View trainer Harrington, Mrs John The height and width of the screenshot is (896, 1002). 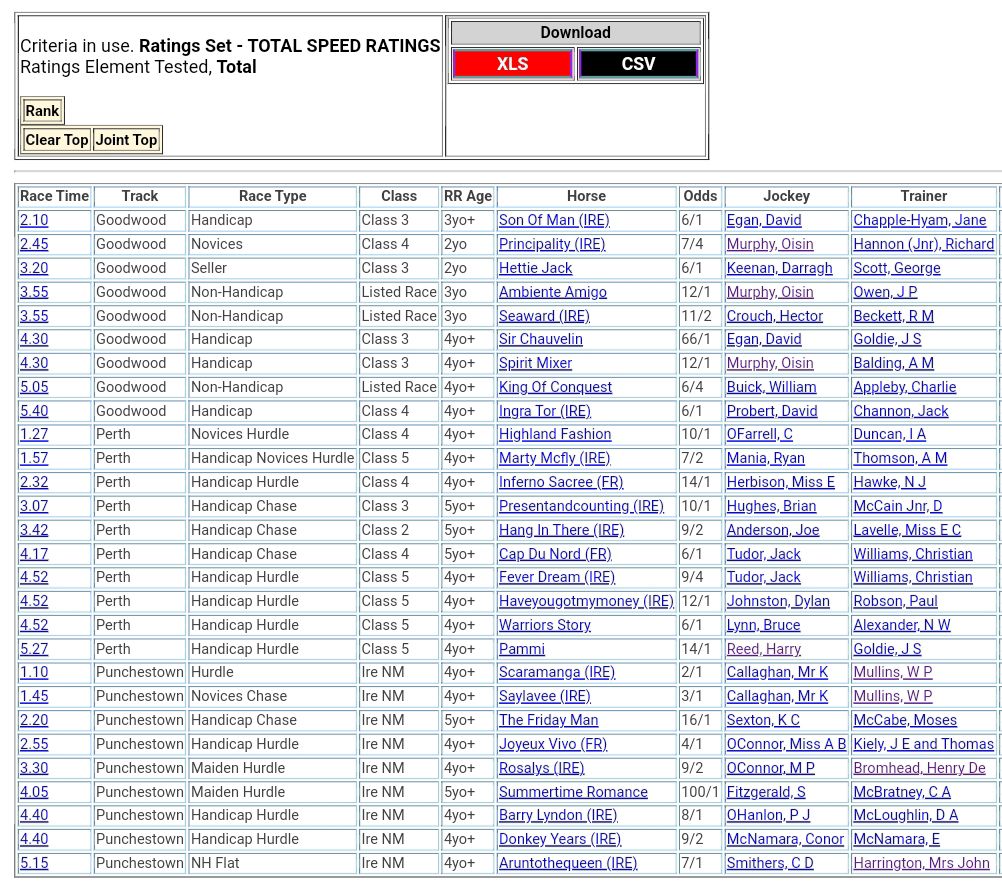[x=921, y=863]
